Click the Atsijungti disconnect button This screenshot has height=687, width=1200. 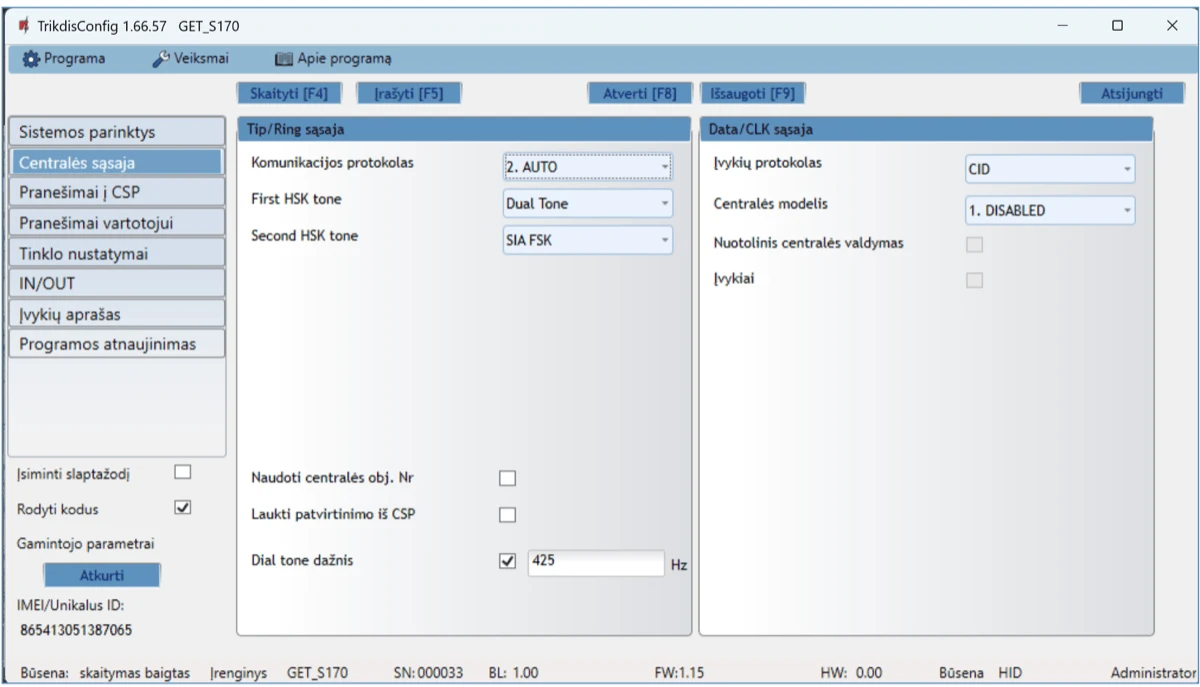point(1131,94)
